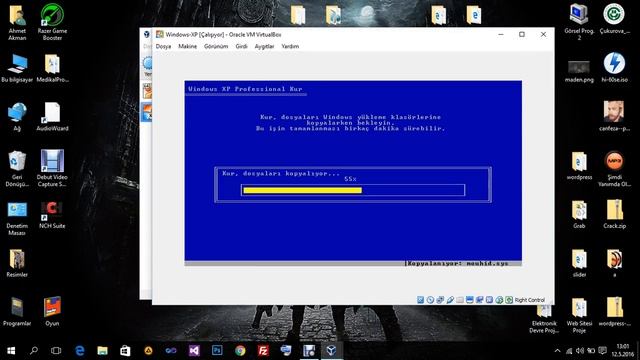Open the Windows Store taskbar icon
This screenshot has height=360, width=640.
coord(125,351)
